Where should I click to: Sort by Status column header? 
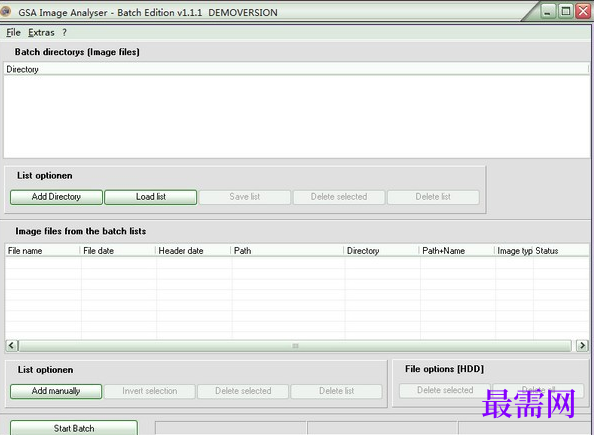pyautogui.click(x=561, y=251)
